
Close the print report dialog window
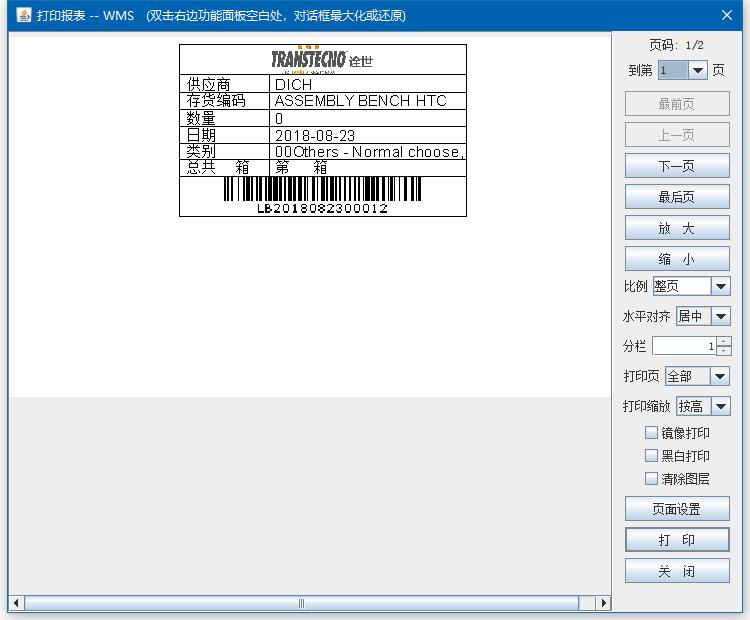click(727, 15)
